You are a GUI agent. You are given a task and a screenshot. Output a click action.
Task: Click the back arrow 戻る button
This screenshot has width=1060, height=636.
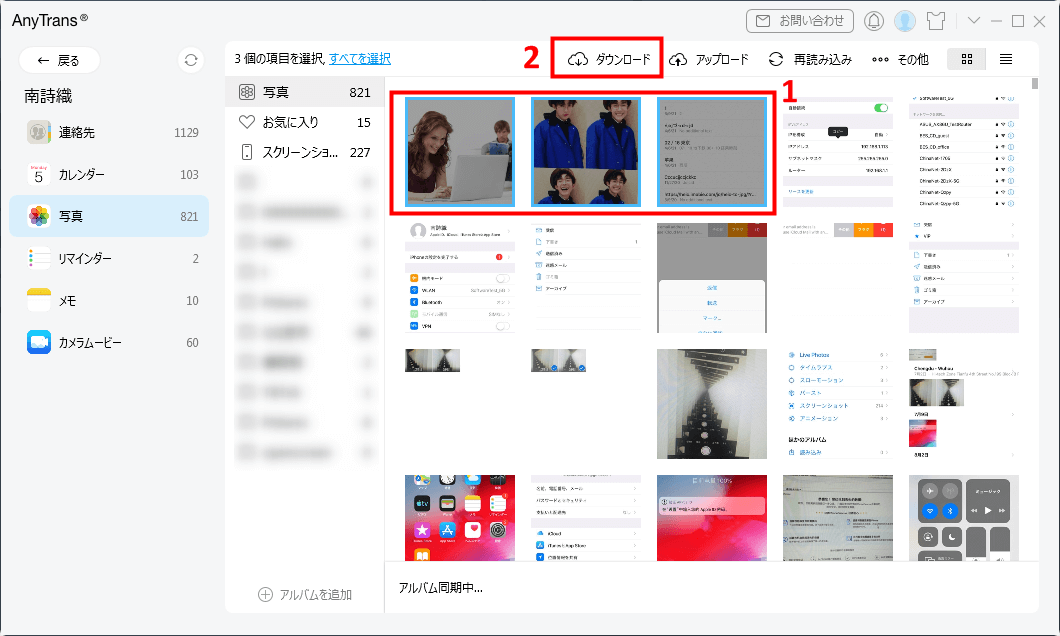[x=59, y=60]
